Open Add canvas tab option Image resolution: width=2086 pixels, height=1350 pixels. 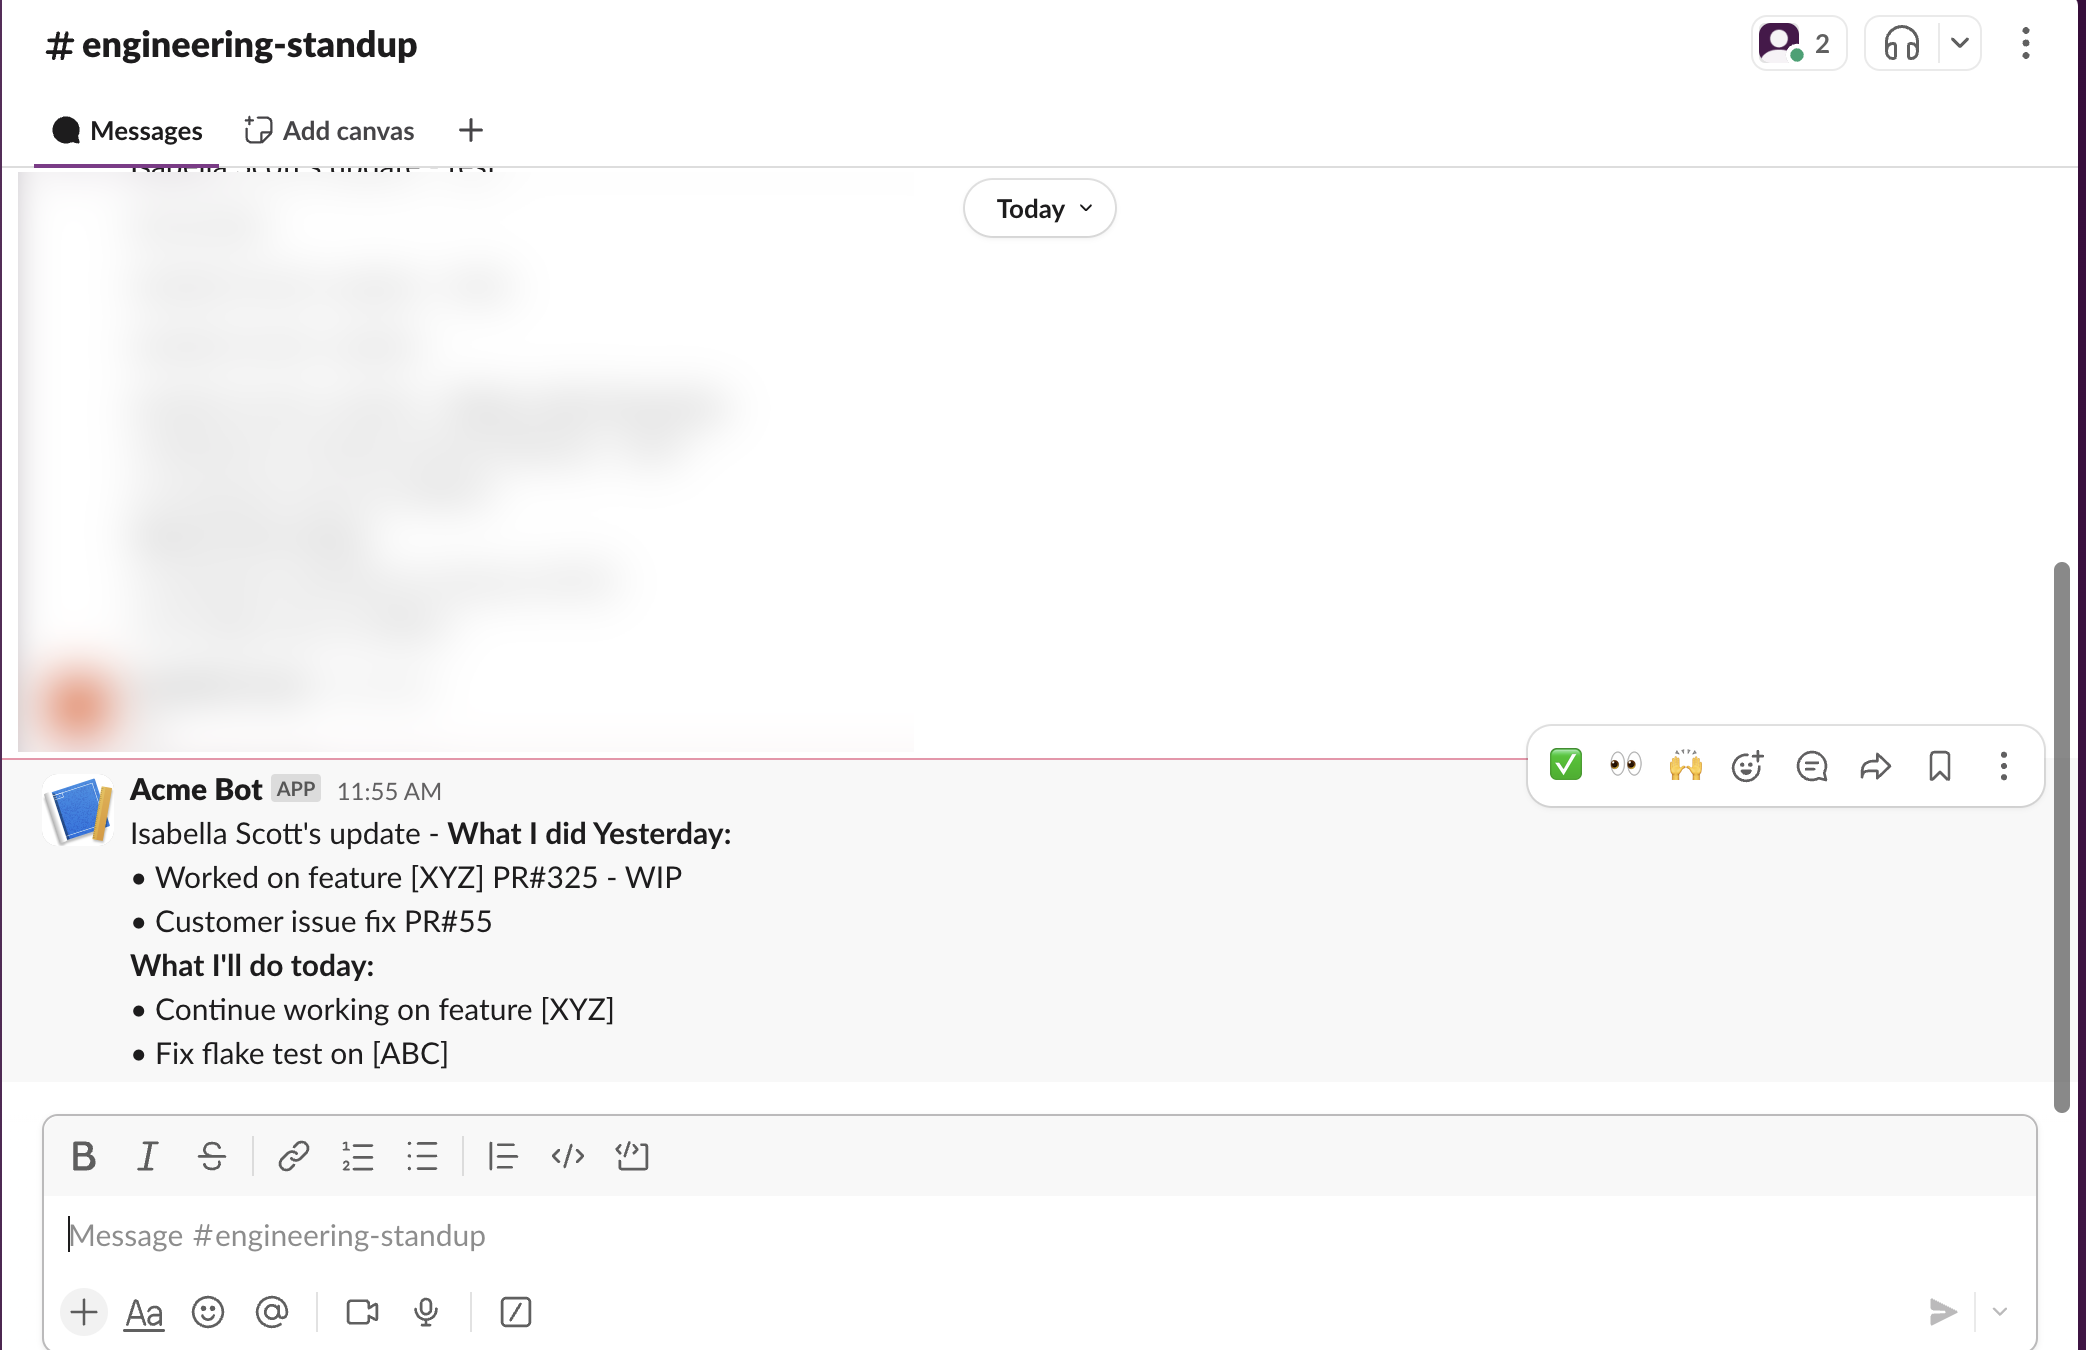pos(328,129)
